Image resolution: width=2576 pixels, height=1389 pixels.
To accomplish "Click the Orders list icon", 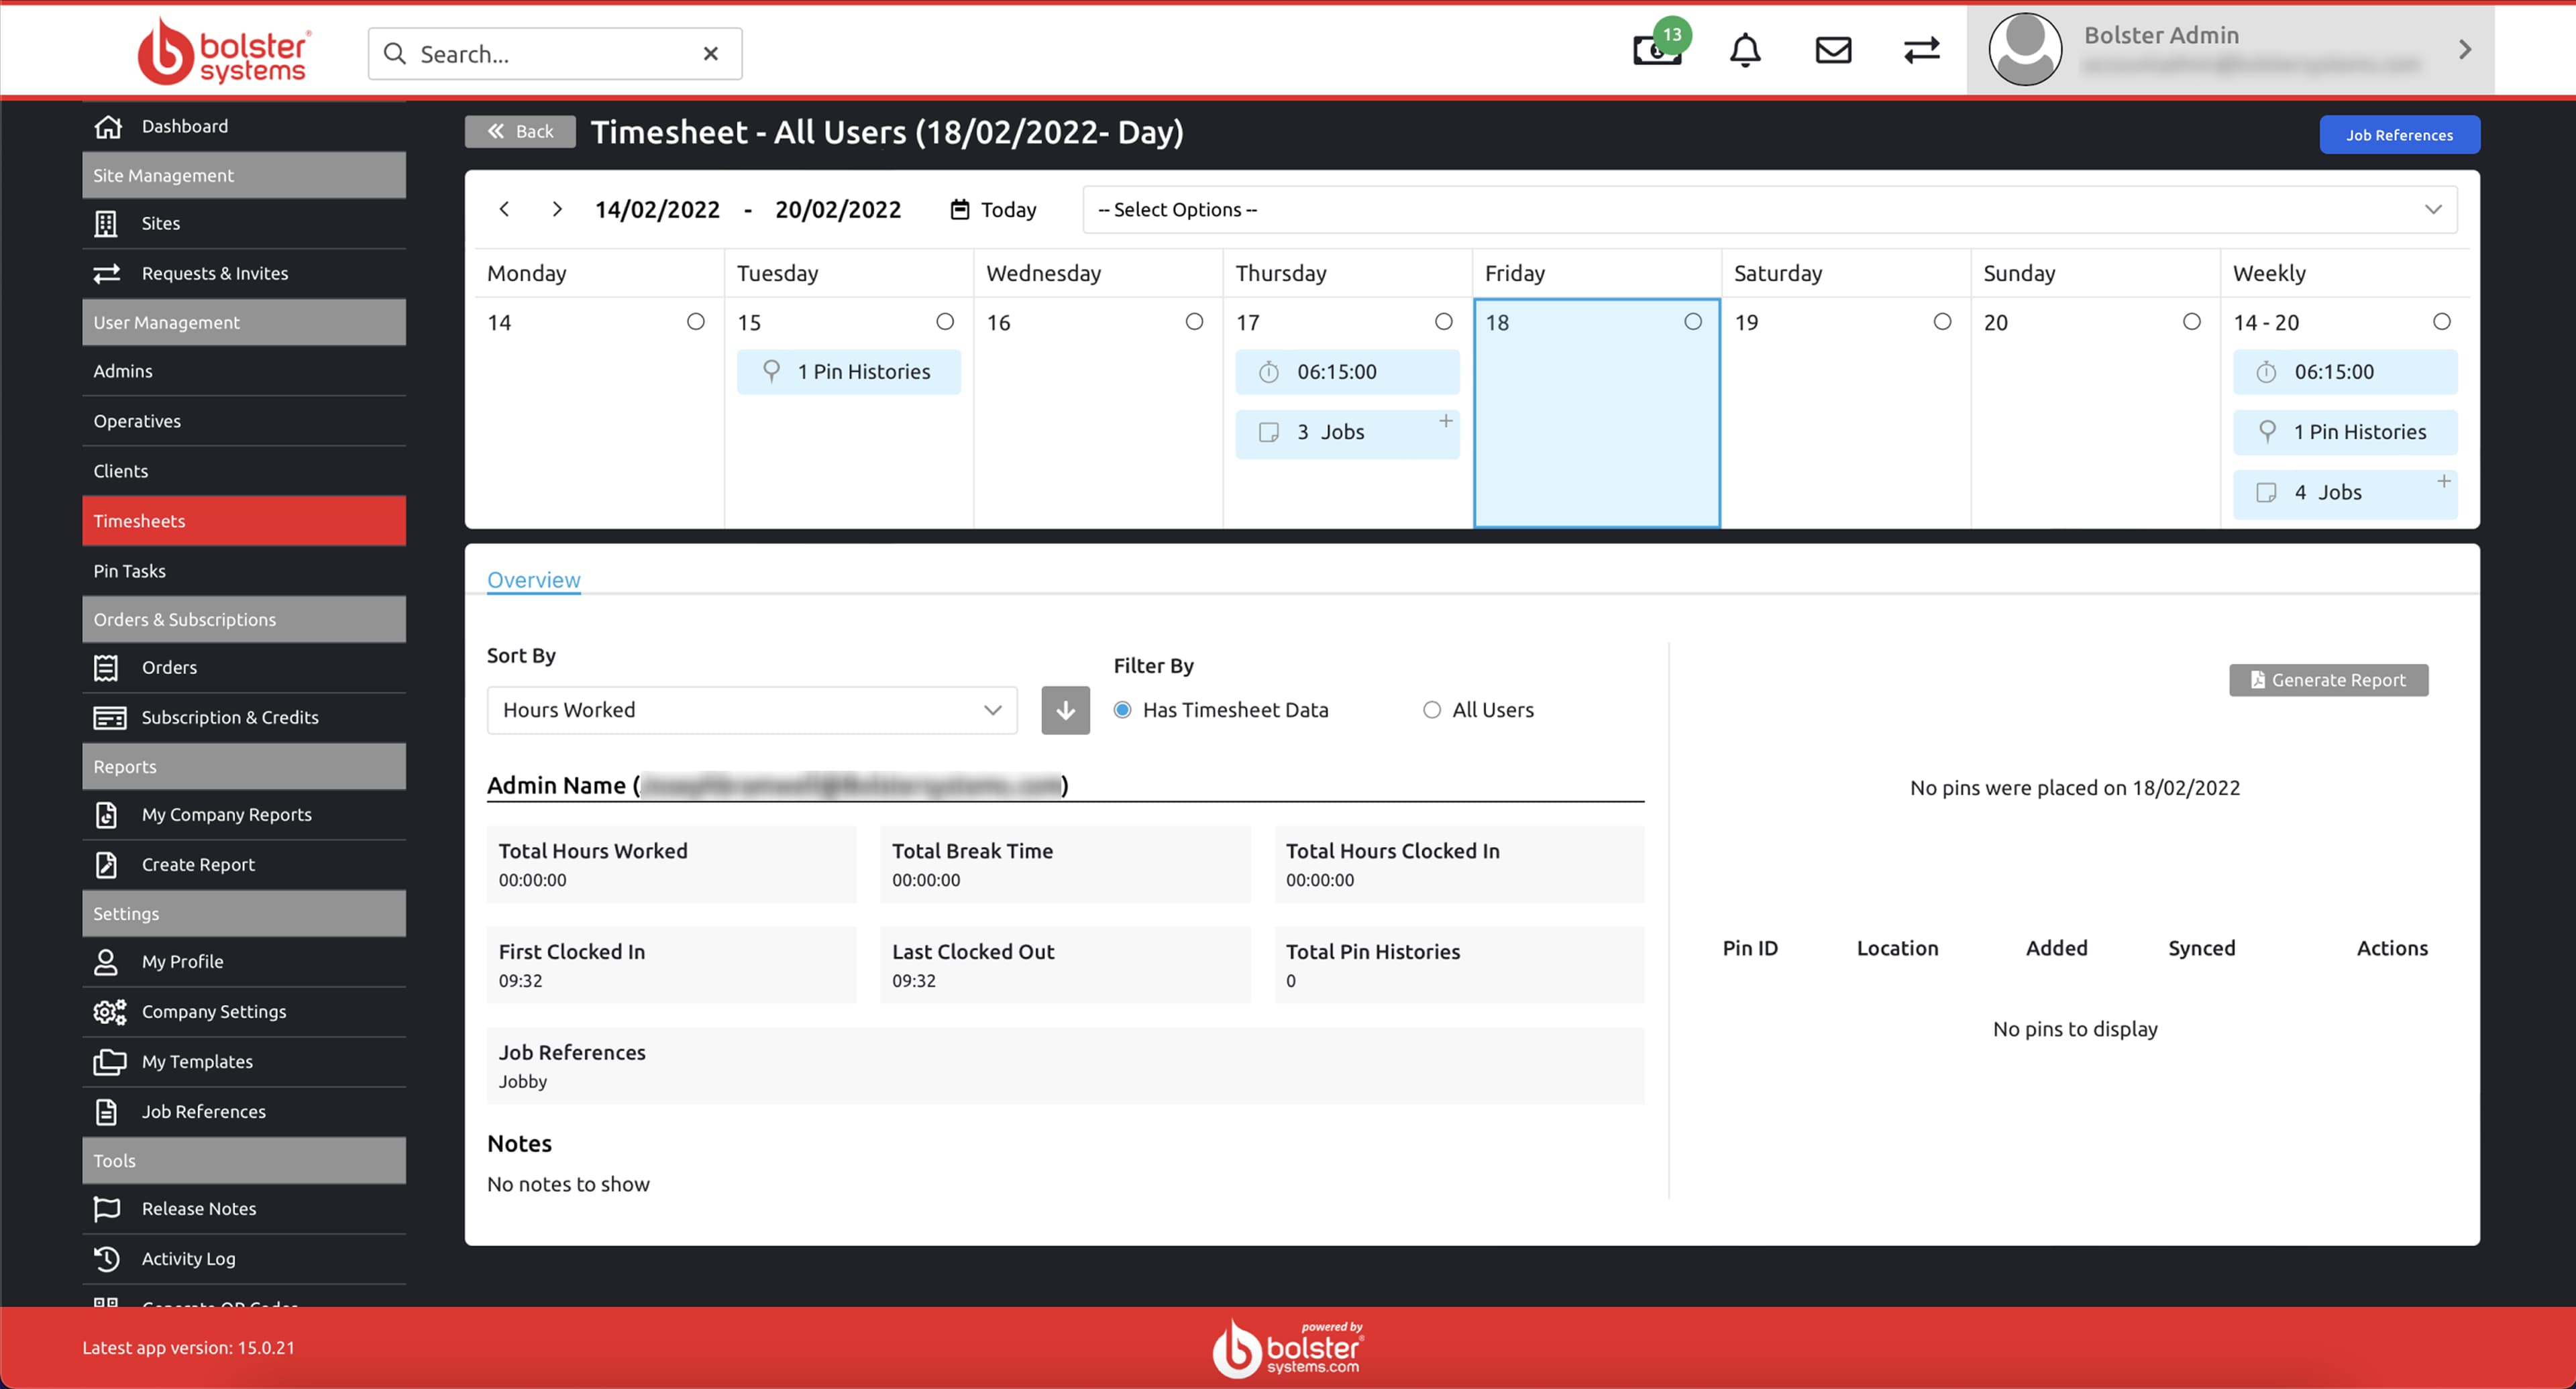I will tap(106, 667).
